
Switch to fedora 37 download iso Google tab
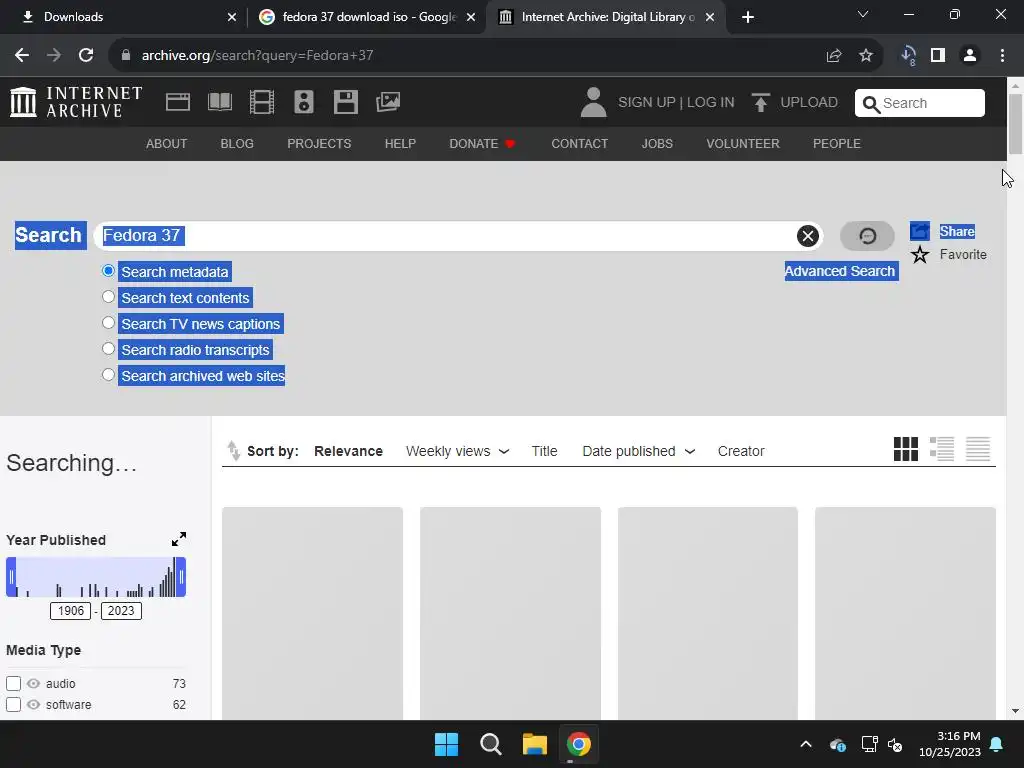click(369, 17)
